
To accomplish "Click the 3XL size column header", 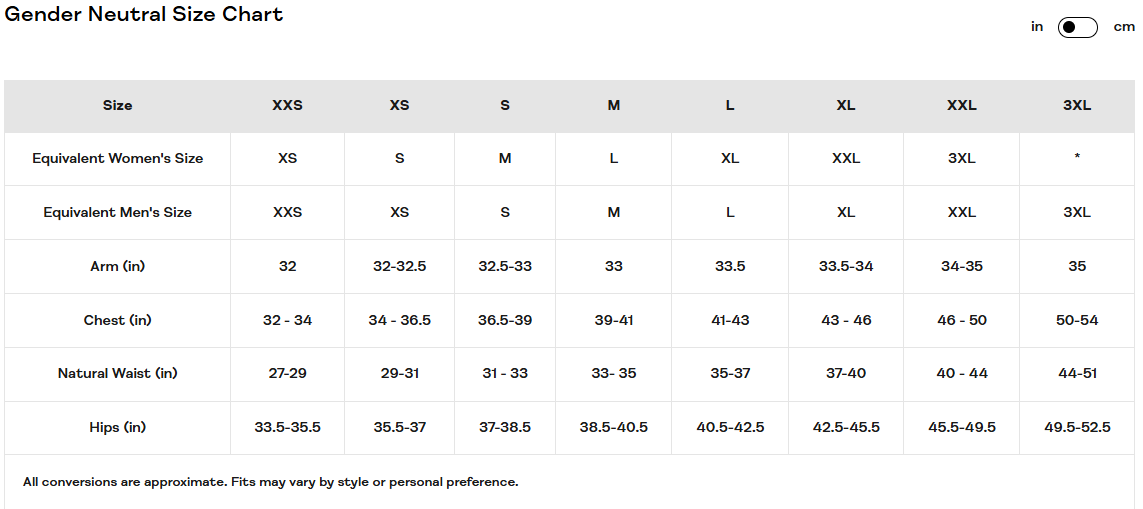I will (1077, 105).
